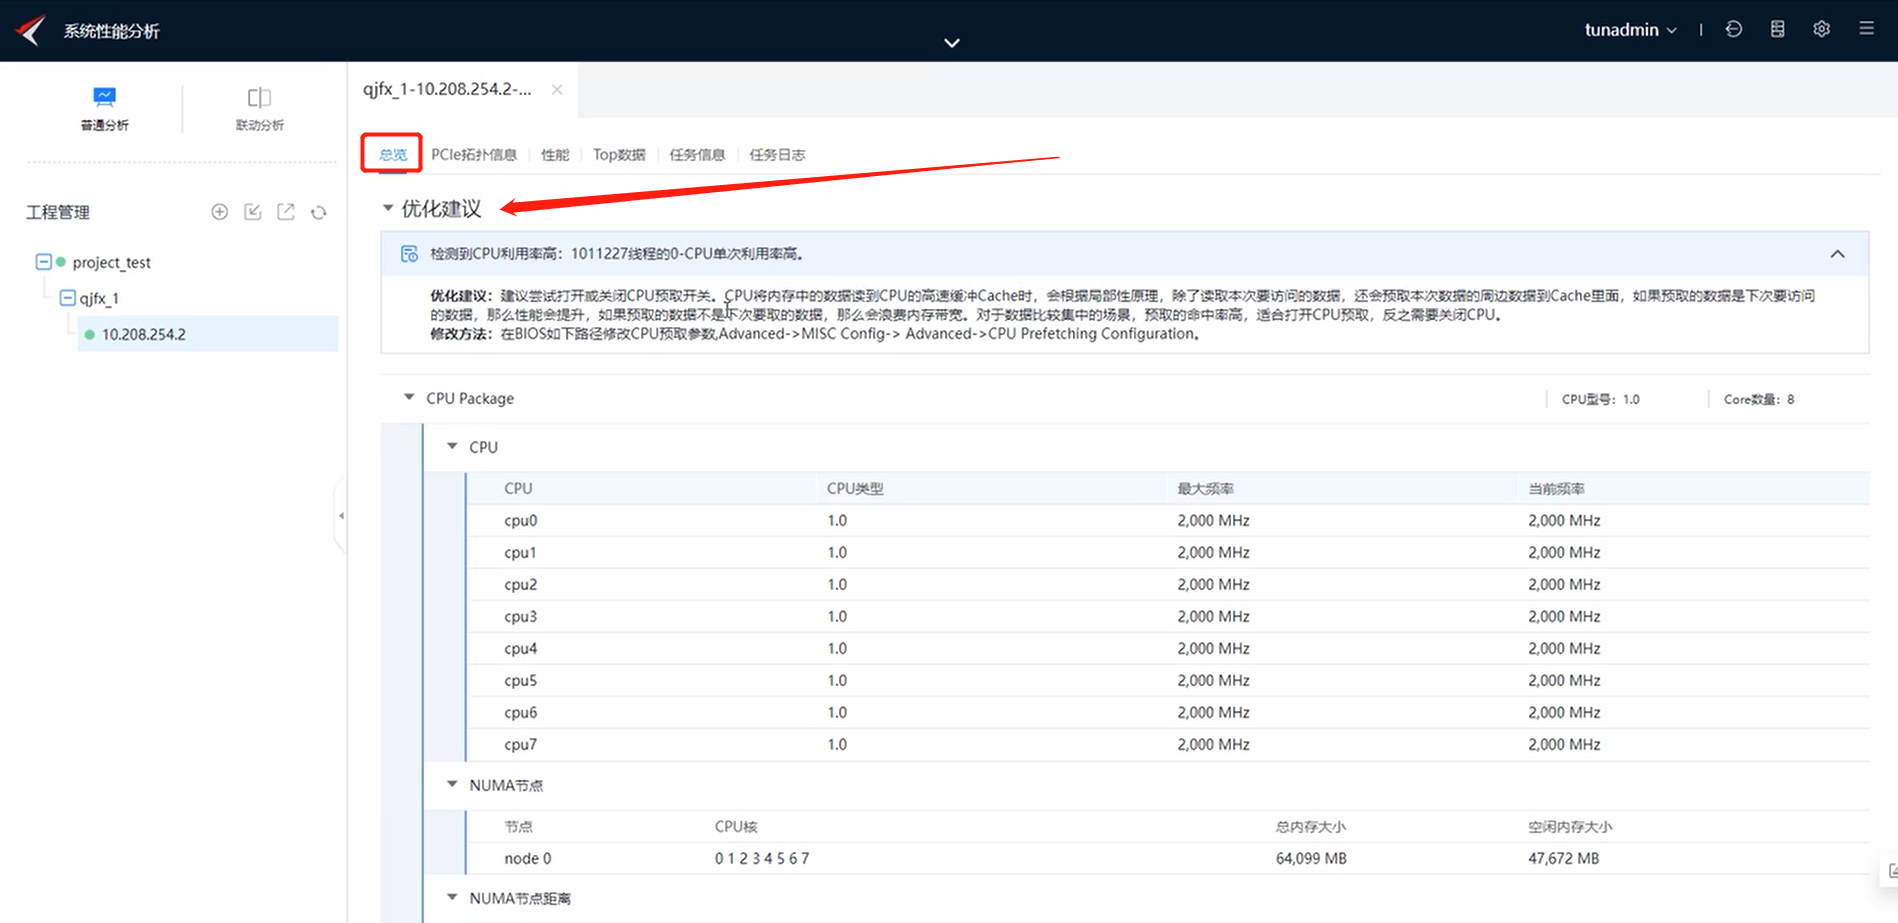Select the cpu7 row name
The width and height of the screenshot is (1898, 923).
[x=521, y=744]
